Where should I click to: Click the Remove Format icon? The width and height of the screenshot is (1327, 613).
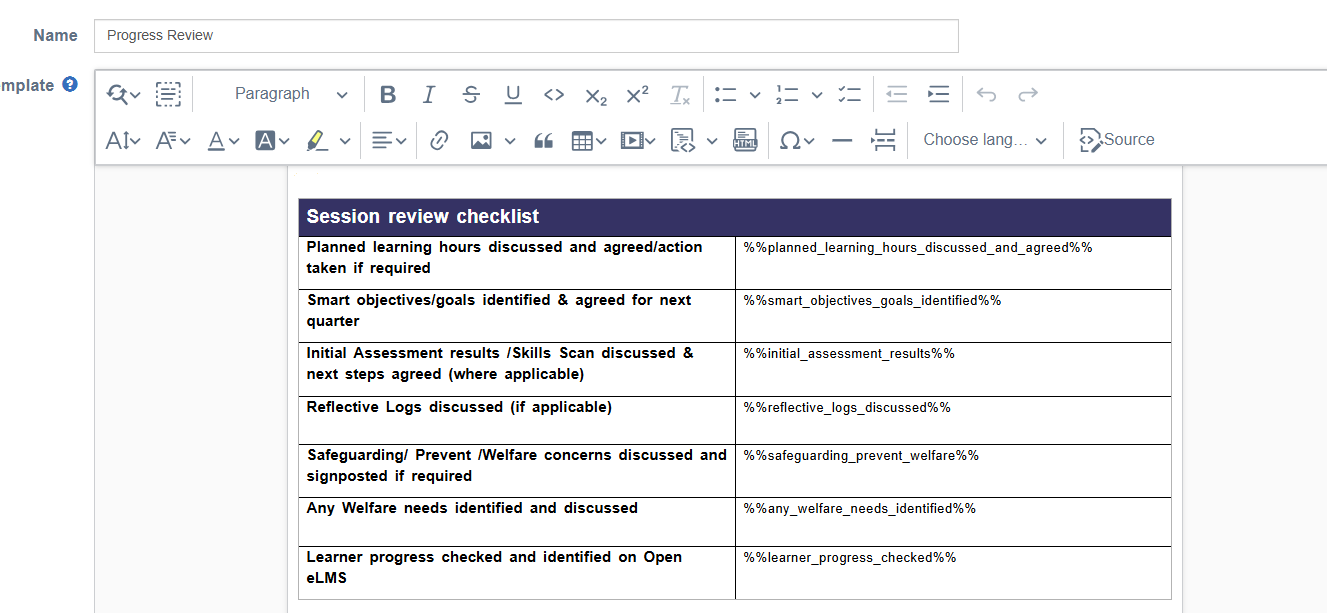(x=680, y=94)
